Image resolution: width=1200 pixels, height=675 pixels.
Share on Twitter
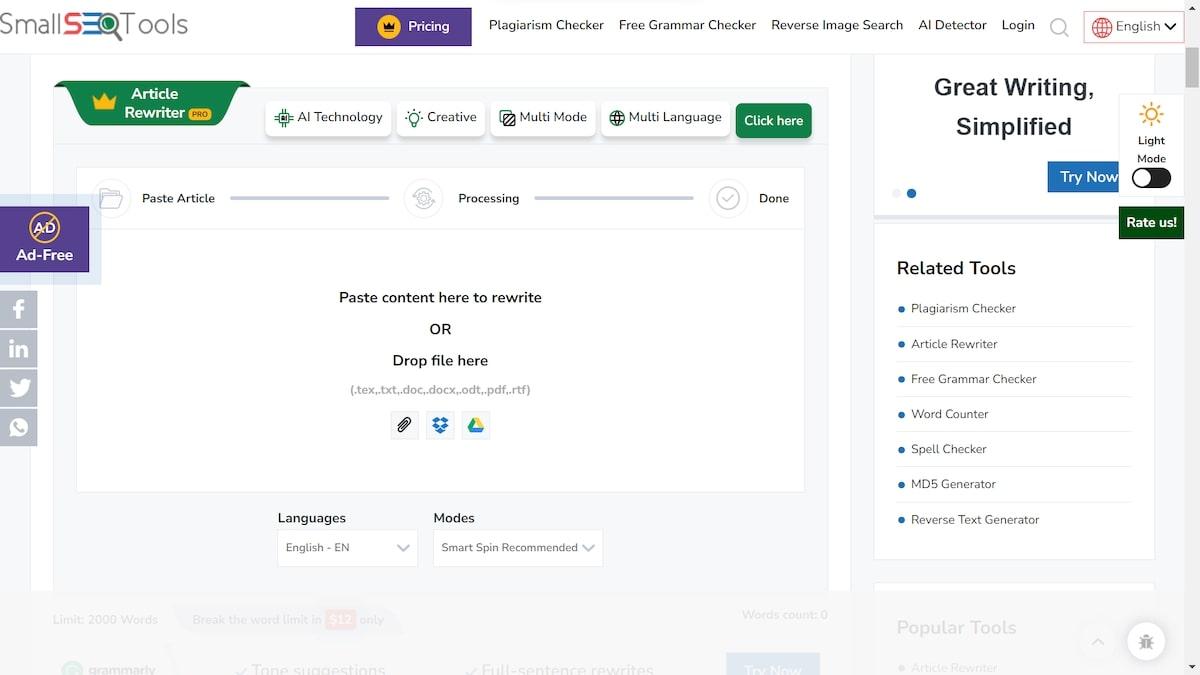[18, 388]
